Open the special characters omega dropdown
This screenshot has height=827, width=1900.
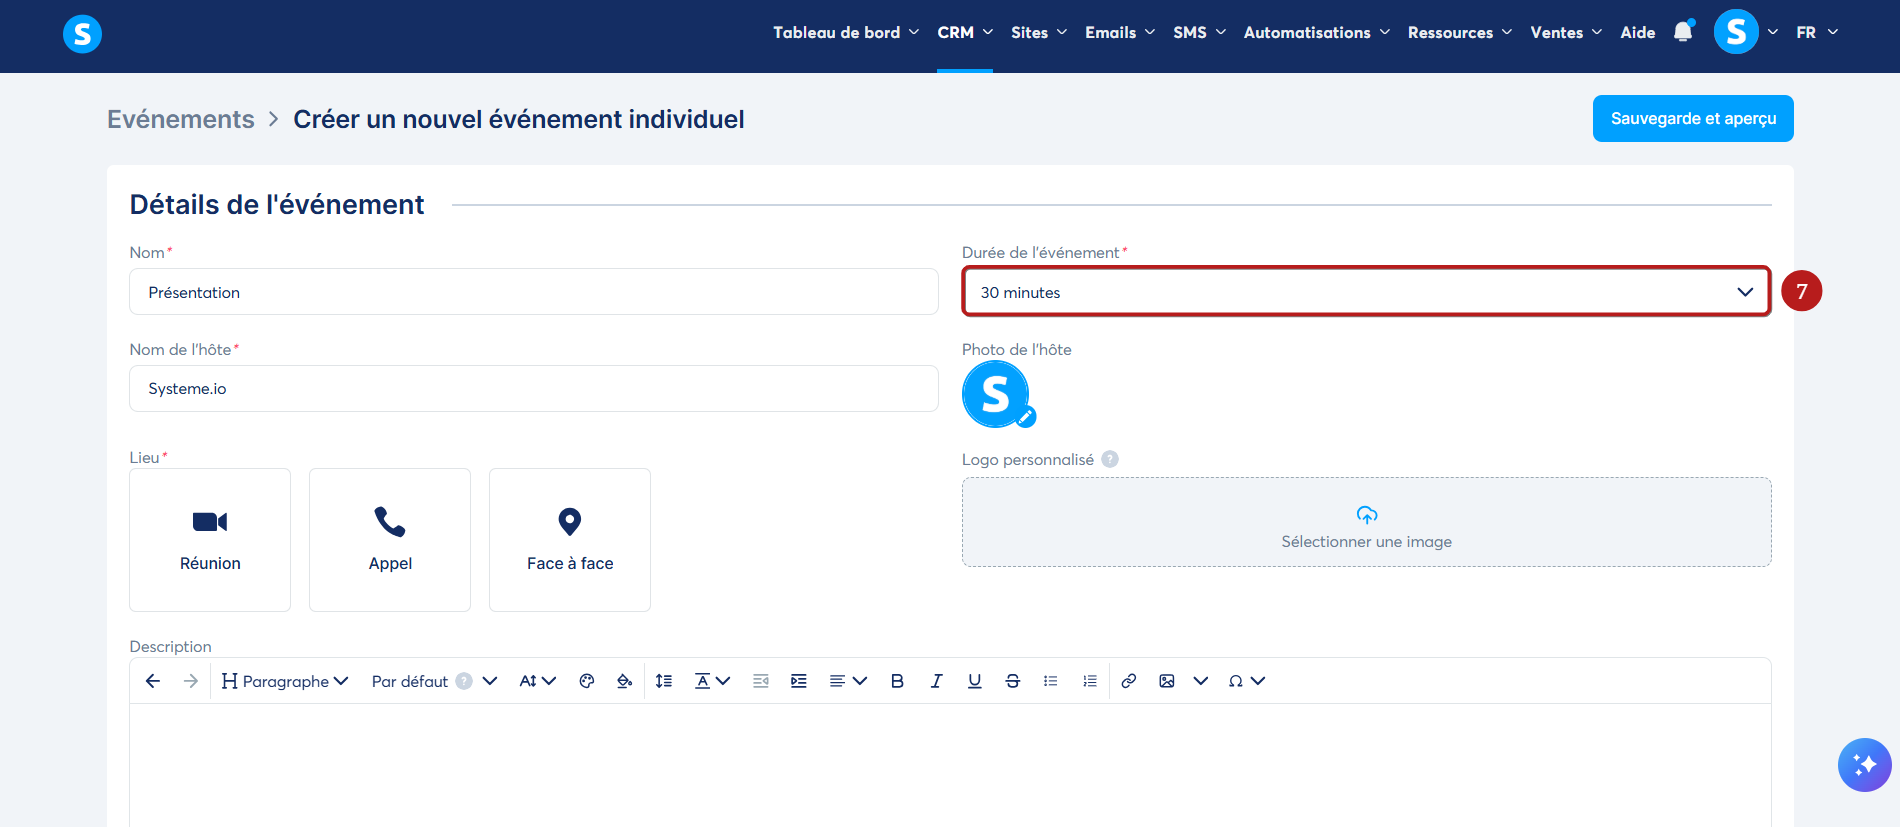click(x=1247, y=681)
